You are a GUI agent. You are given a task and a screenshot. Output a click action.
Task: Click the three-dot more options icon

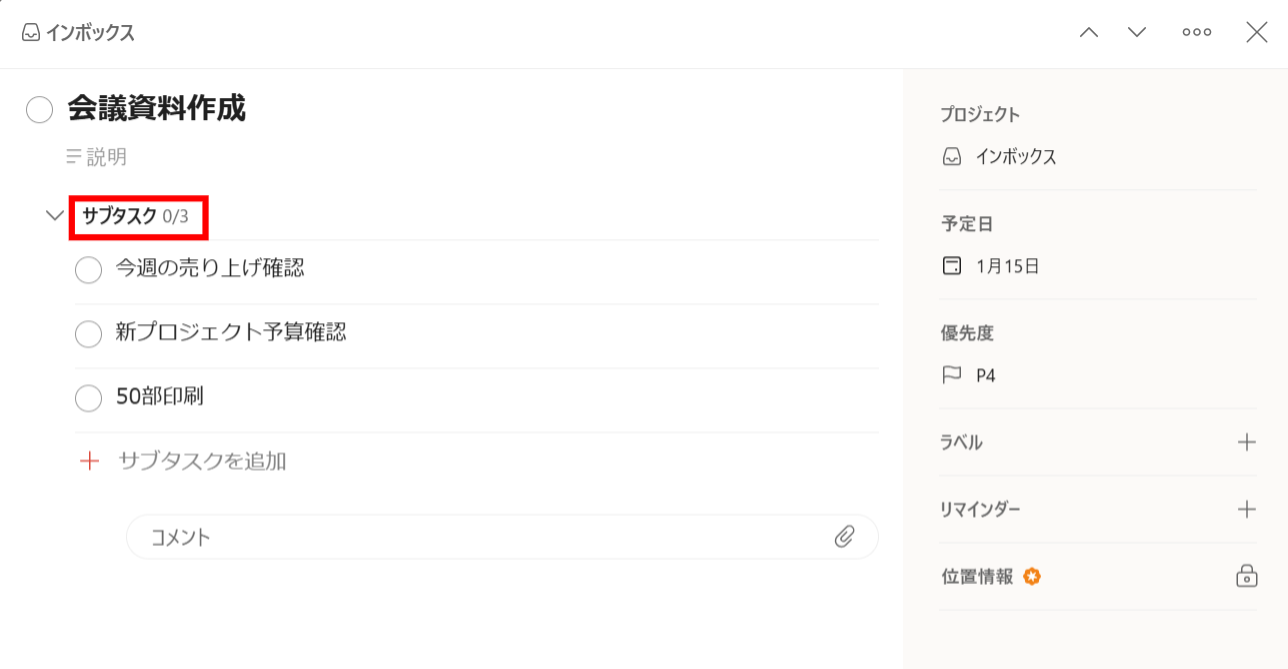[1196, 32]
